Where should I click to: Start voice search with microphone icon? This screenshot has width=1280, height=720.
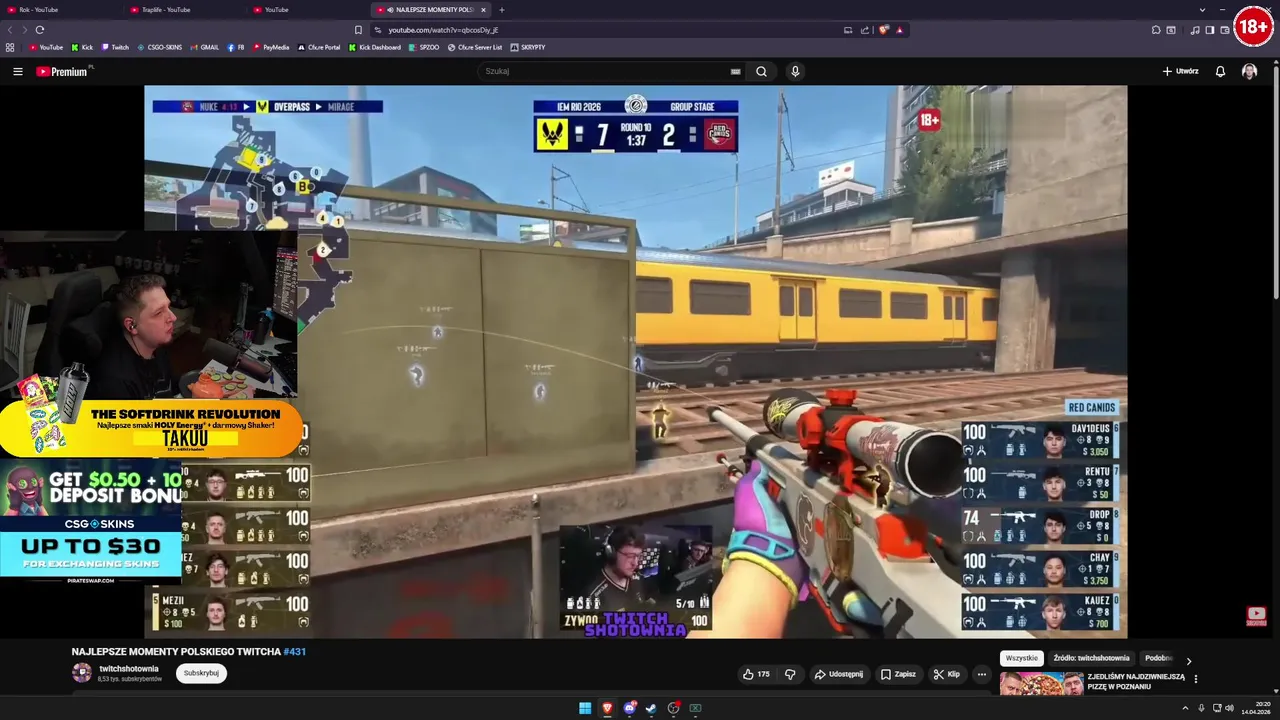pyautogui.click(x=795, y=71)
